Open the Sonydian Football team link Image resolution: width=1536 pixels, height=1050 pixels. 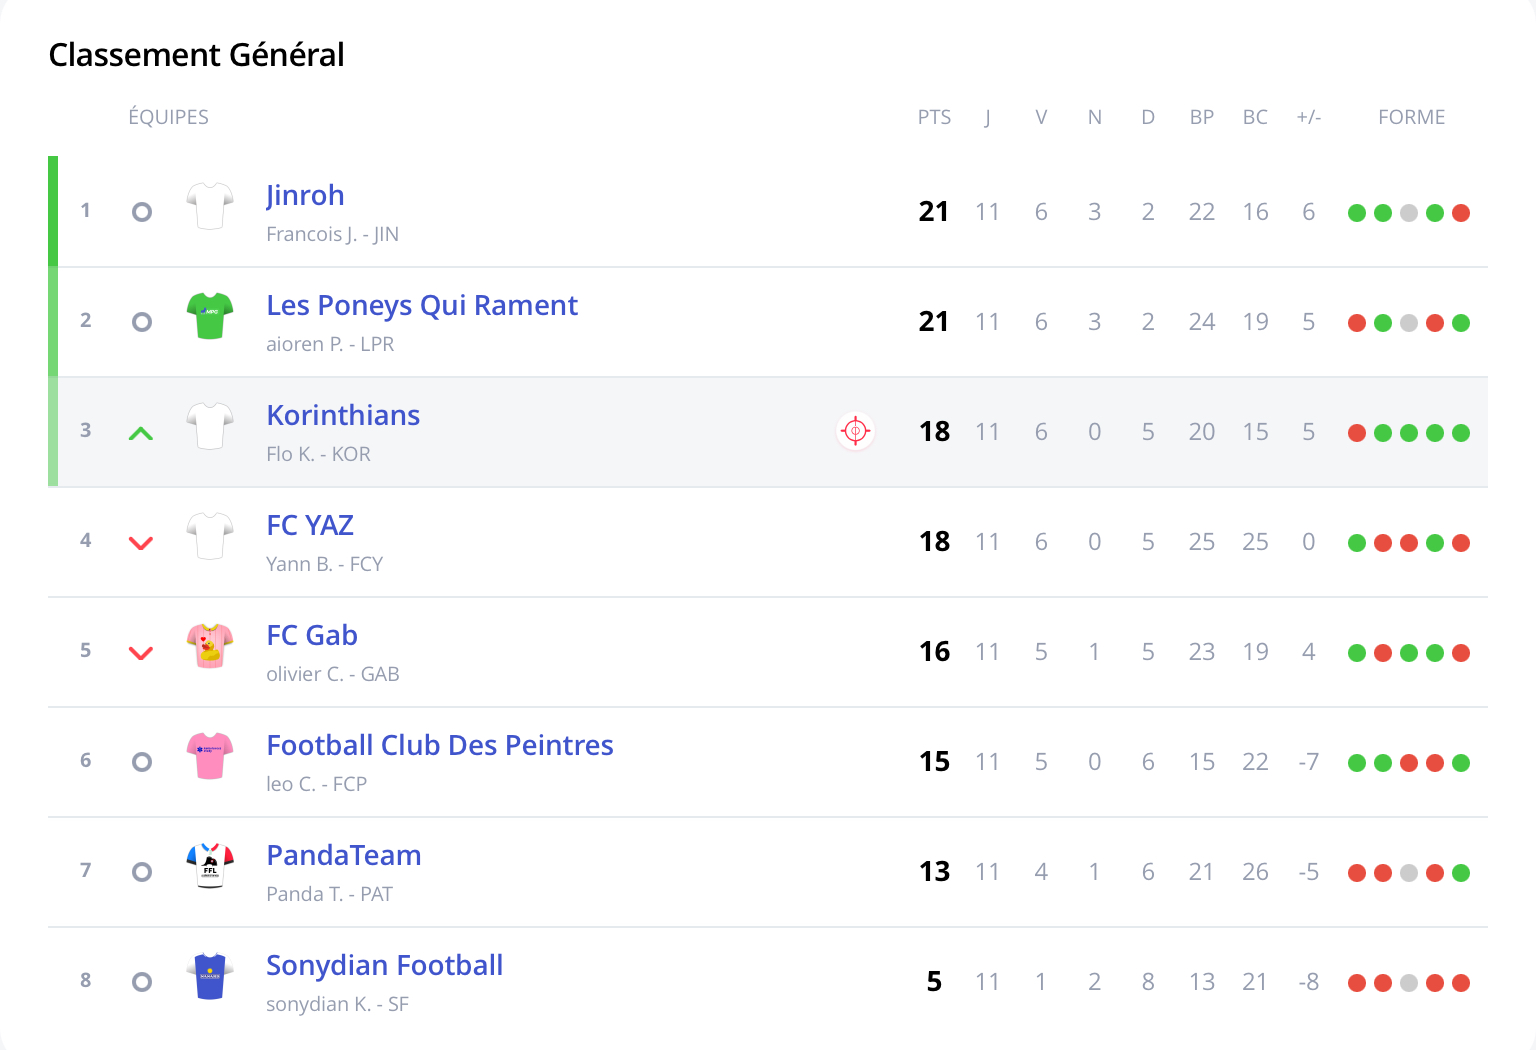tap(384, 966)
